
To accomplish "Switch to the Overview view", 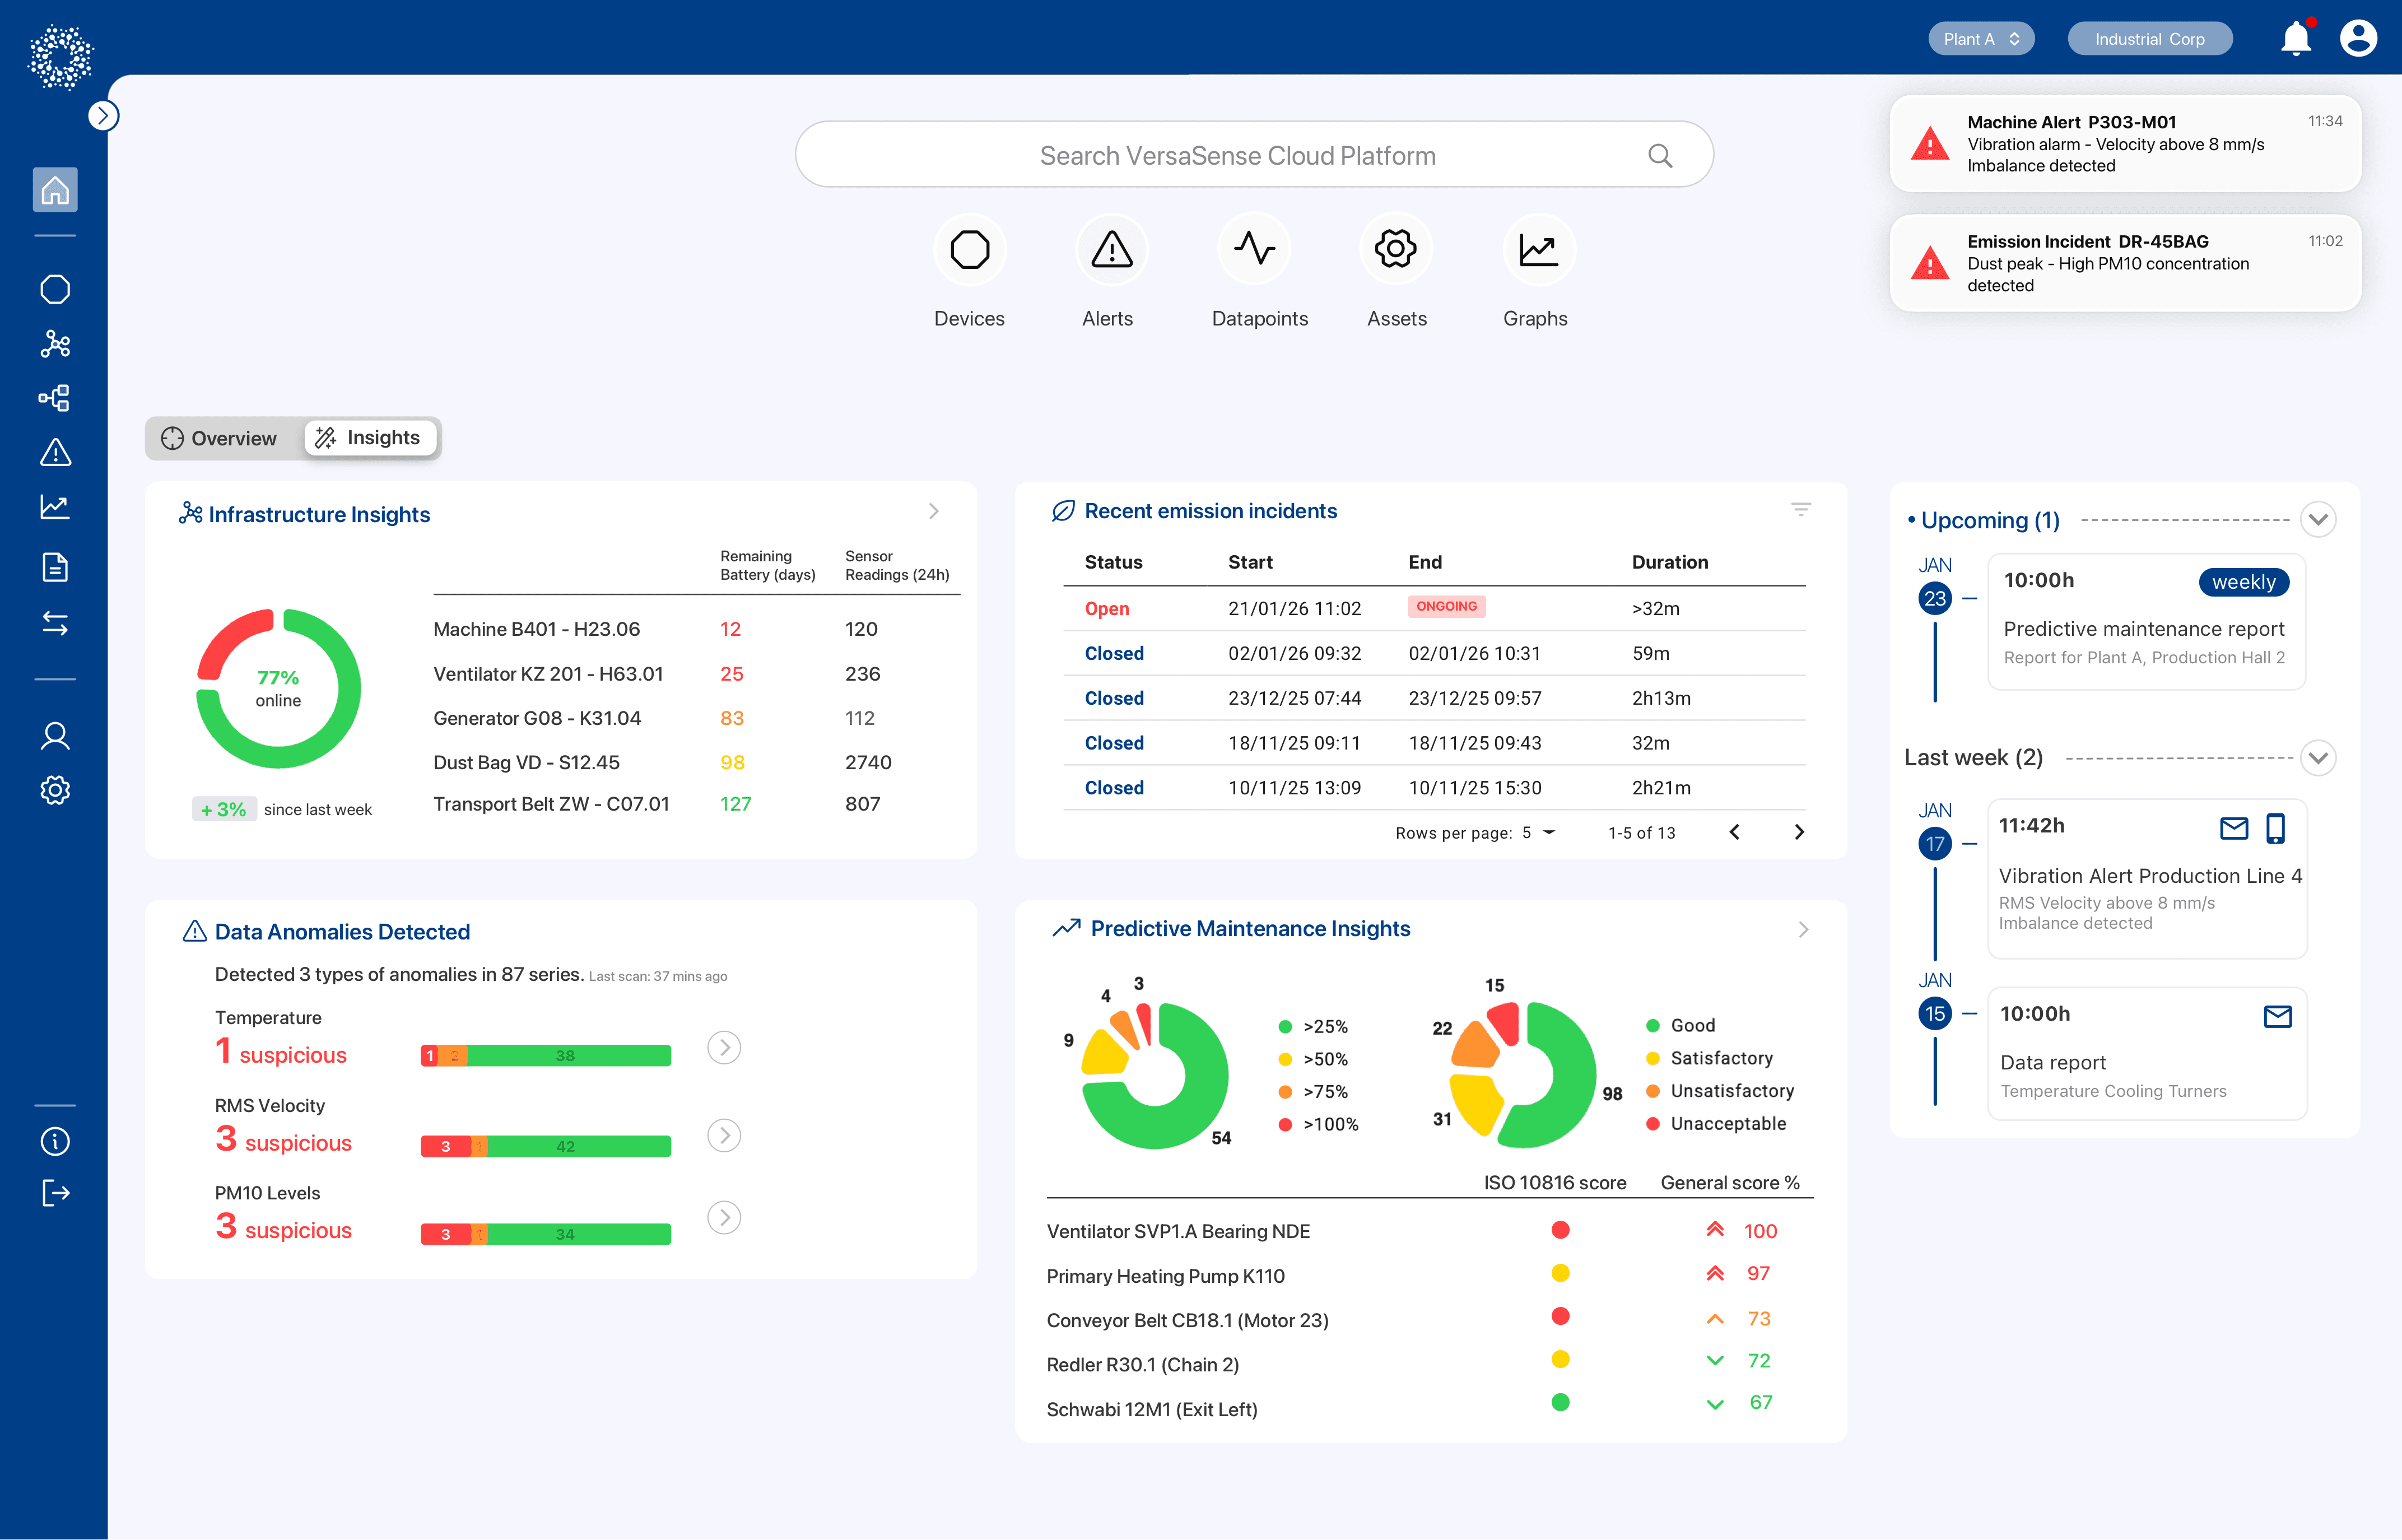I will [220, 438].
